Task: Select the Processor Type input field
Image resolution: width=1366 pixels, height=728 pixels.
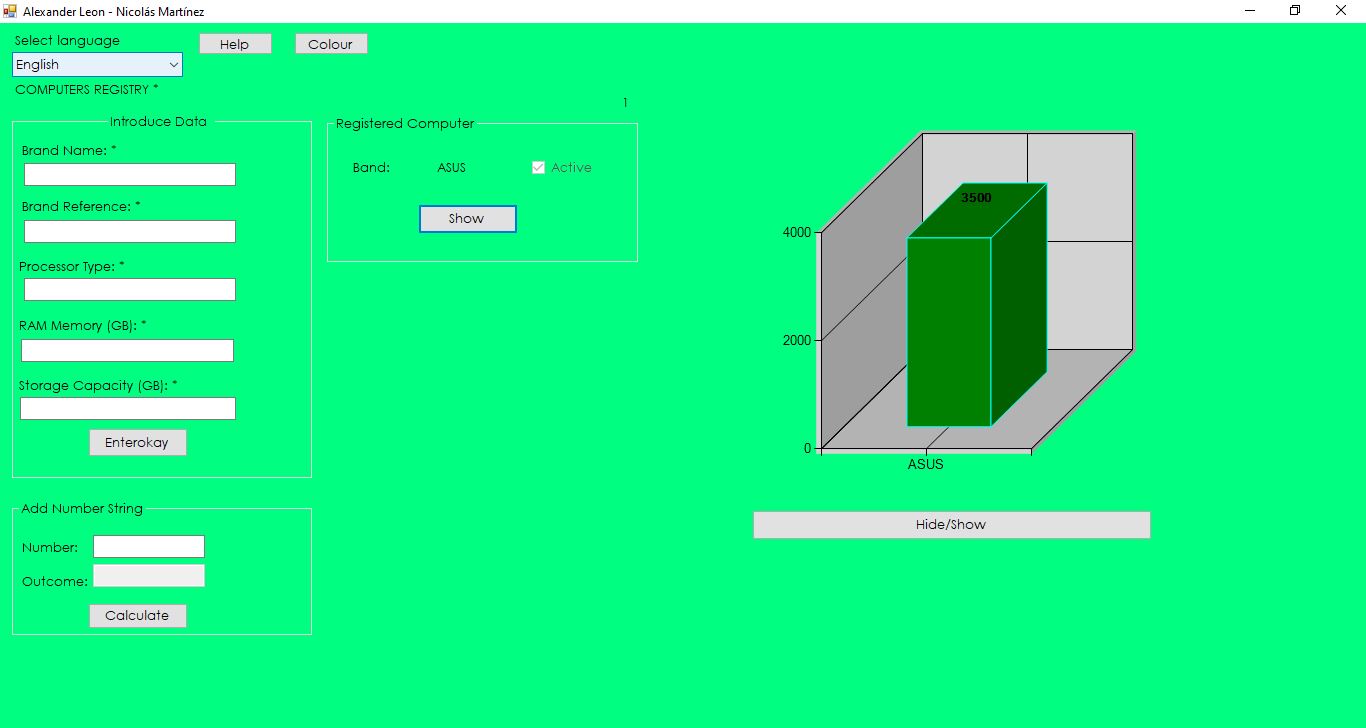Action: (130, 290)
